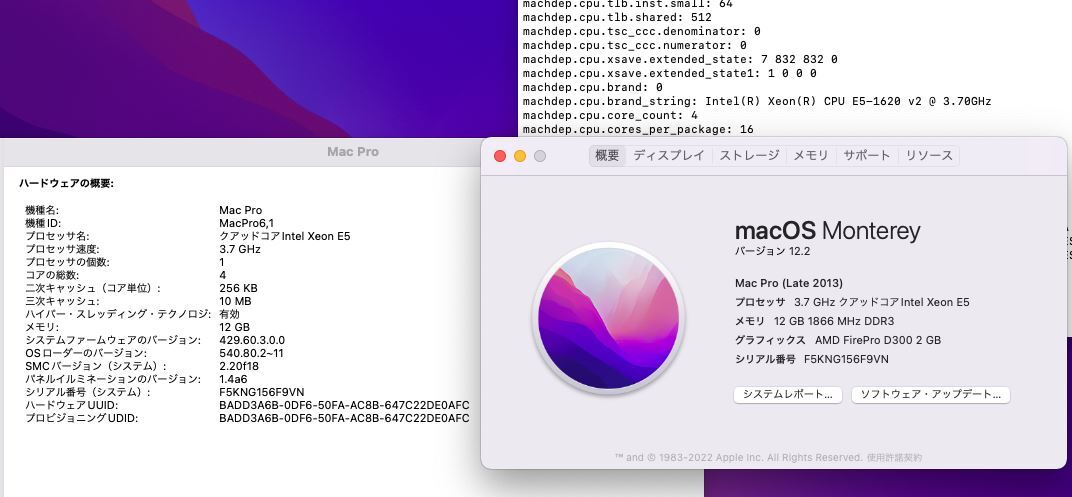Click the 12 GB memory value in report

click(234, 327)
